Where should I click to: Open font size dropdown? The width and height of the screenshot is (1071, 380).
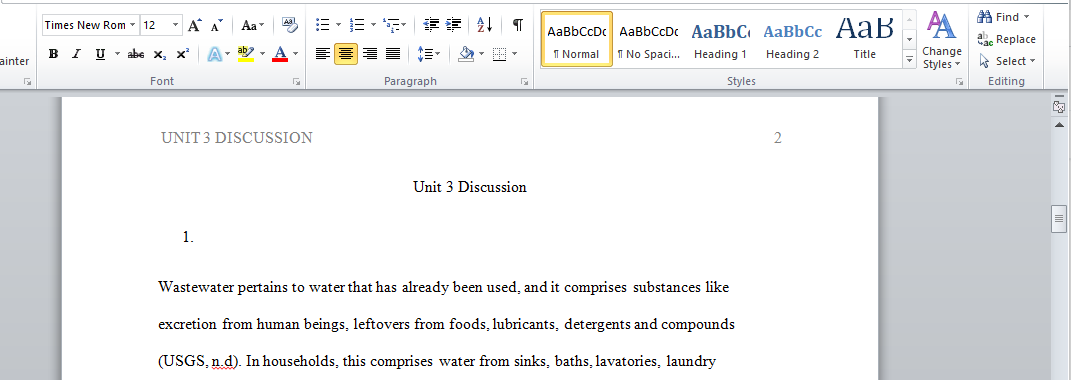tap(176, 25)
